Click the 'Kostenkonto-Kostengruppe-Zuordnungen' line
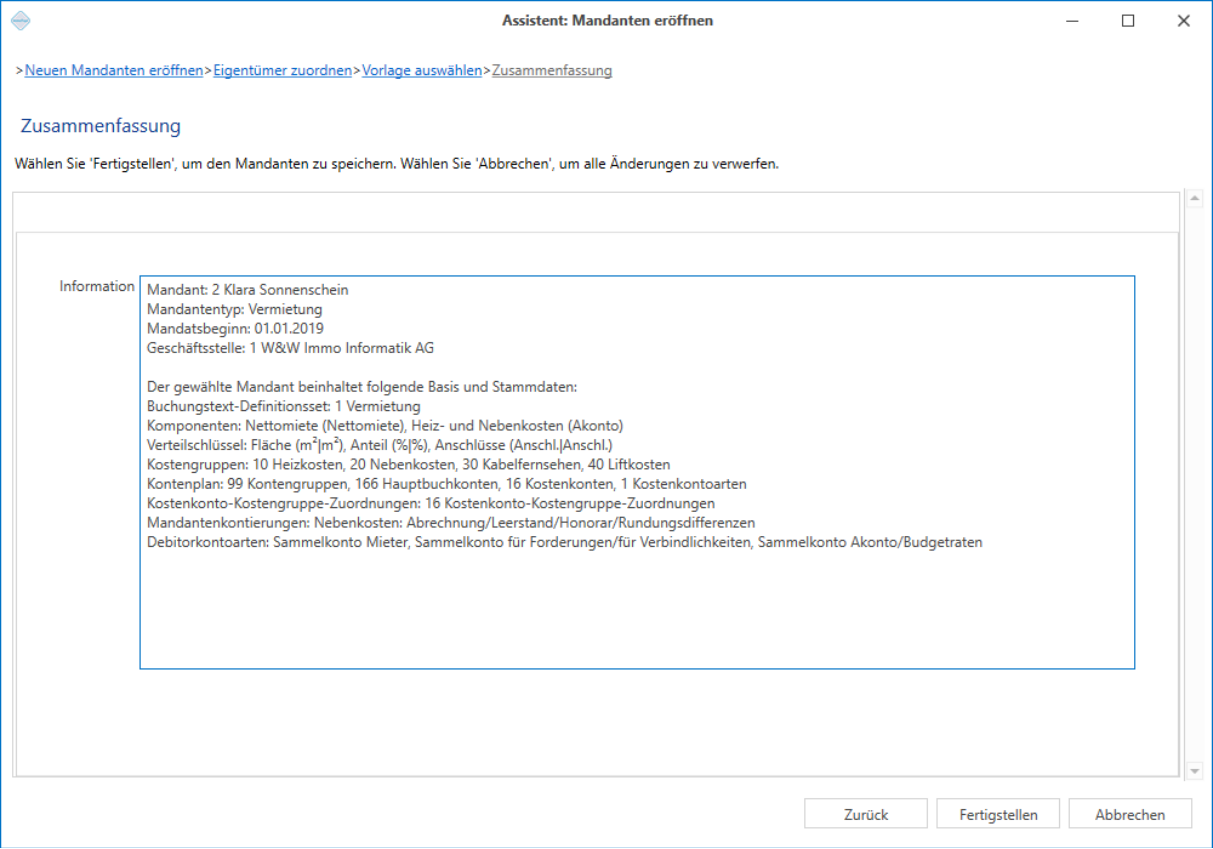1213x849 pixels. click(431, 503)
